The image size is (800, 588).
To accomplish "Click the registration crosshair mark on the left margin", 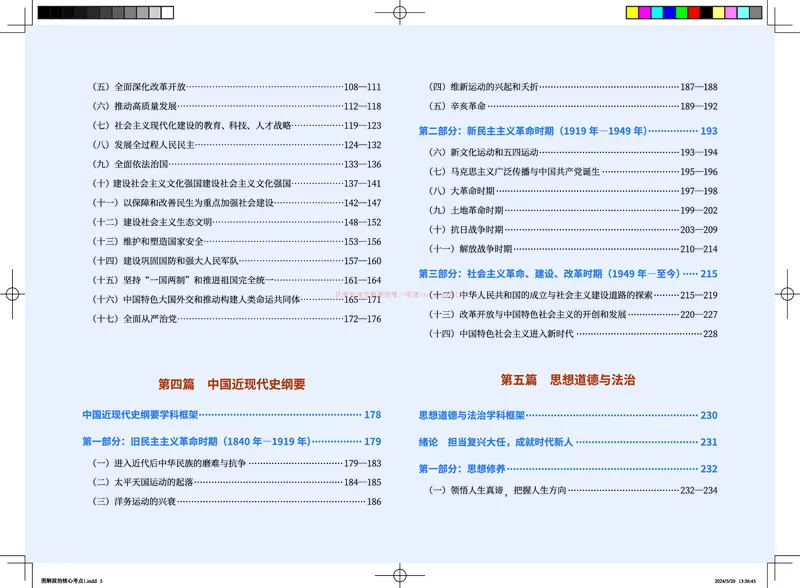I will click(12, 294).
